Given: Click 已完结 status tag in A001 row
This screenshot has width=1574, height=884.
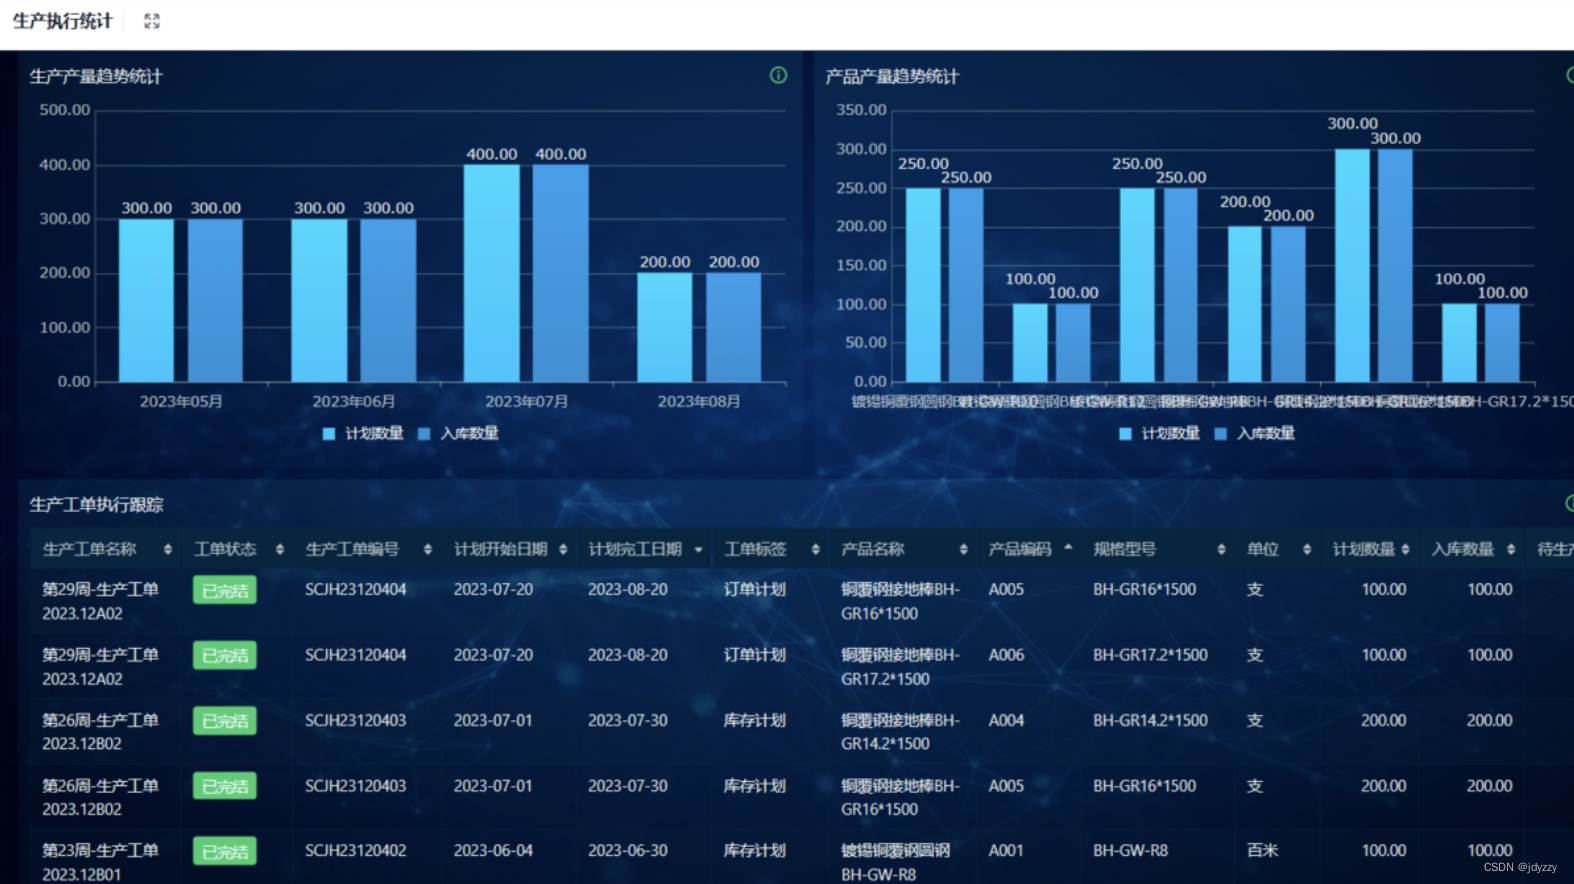Looking at the screenshot, I should pos(225,852).
